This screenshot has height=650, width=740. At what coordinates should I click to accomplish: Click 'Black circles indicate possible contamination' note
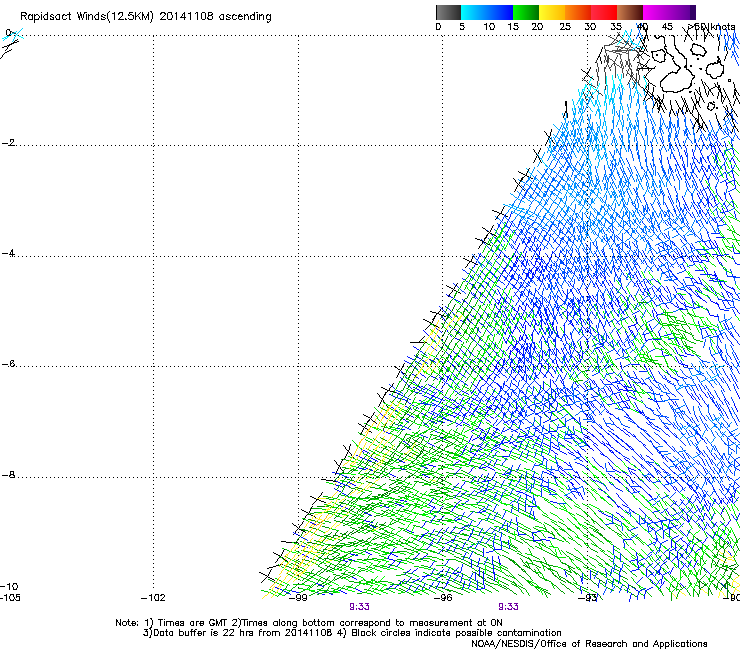[x=456, y=633]
